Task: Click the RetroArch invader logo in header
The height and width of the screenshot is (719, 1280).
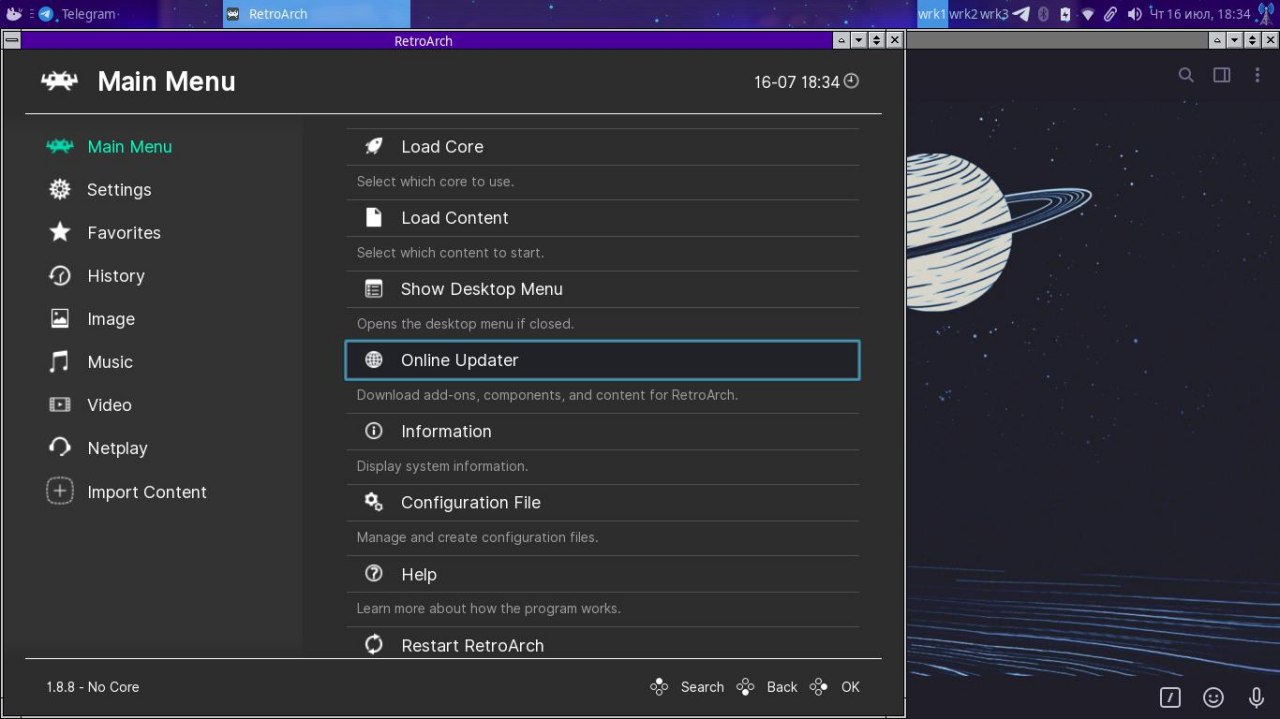Action: pos(60,81)
